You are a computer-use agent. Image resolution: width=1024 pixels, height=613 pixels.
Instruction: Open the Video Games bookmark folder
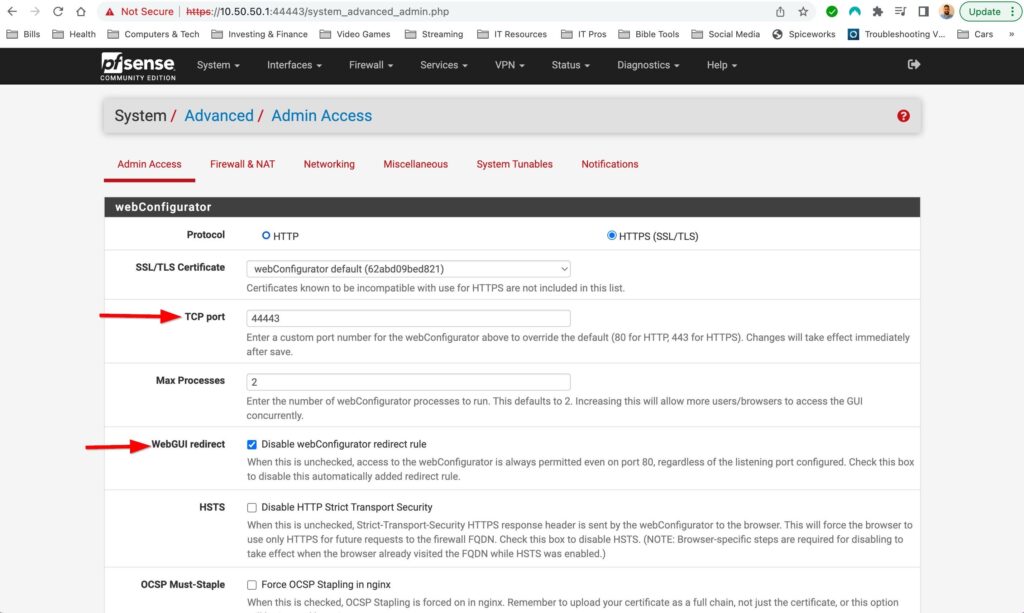[x=355, y=34]
